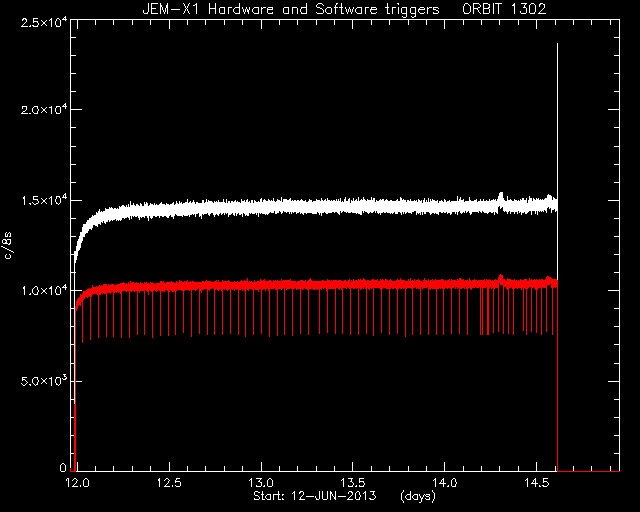The width and height of the screenshot is (640, 512).
Task: Select the 1.0×10⁴ y-axis label
Action: (x=44, y=290)
